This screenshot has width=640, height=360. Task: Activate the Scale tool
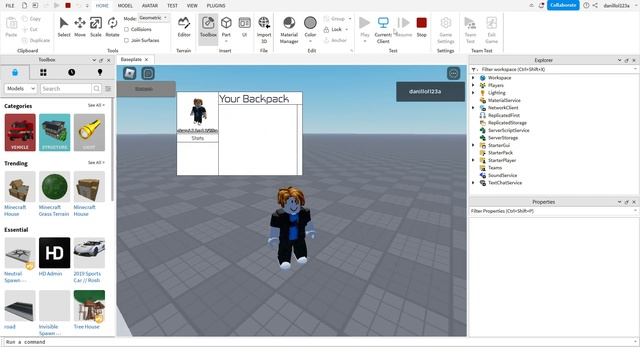pyautogui.click(x=96, y=27)
